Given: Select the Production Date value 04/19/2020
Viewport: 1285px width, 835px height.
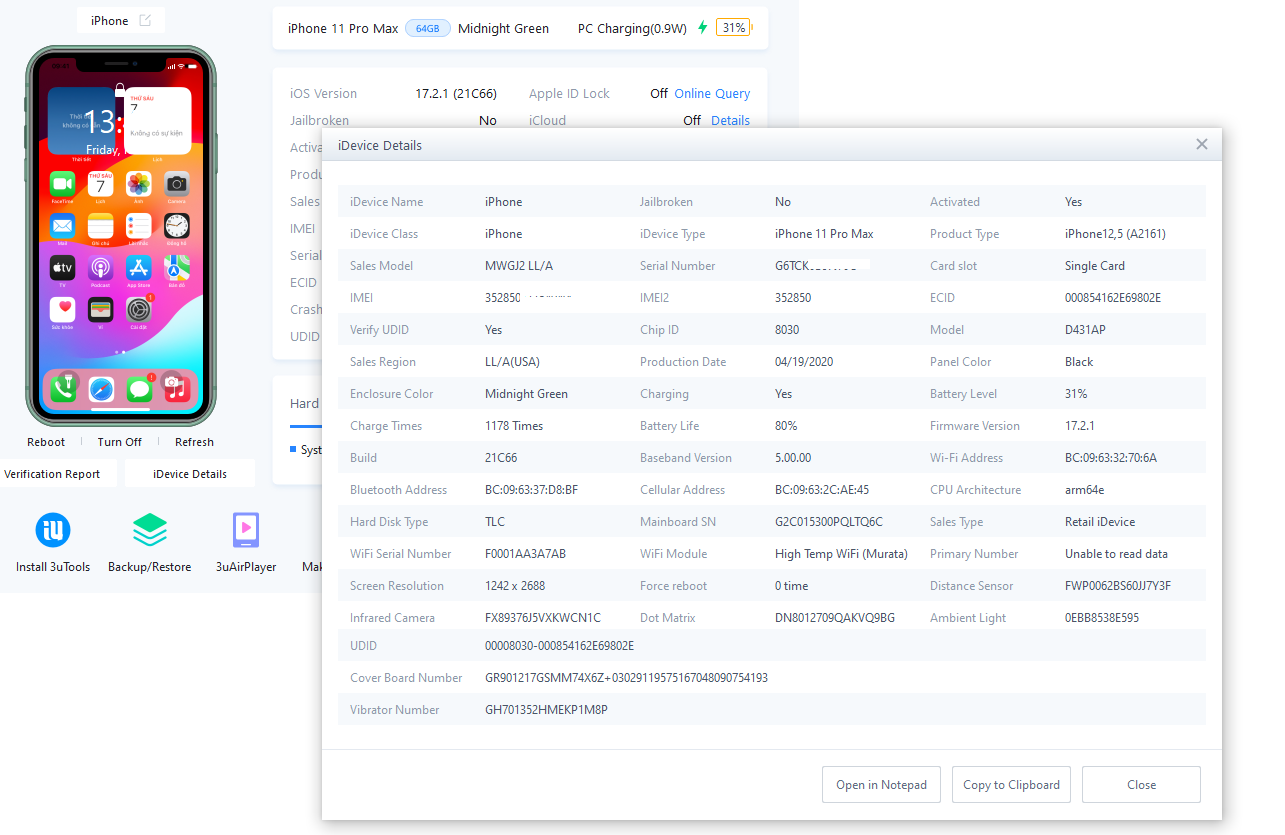Looking at the screenshot, I should pyautogui.click(x=804, y=362).
